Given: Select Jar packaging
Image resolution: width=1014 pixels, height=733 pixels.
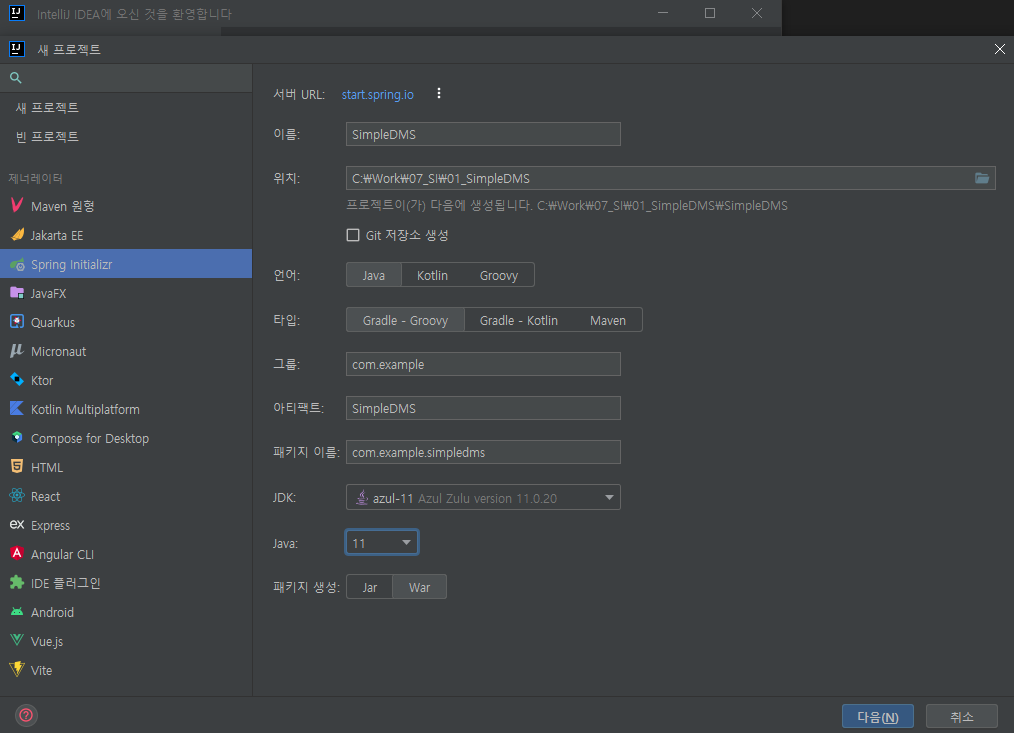Looking at the screenshot, I should [x=369, y=587].
